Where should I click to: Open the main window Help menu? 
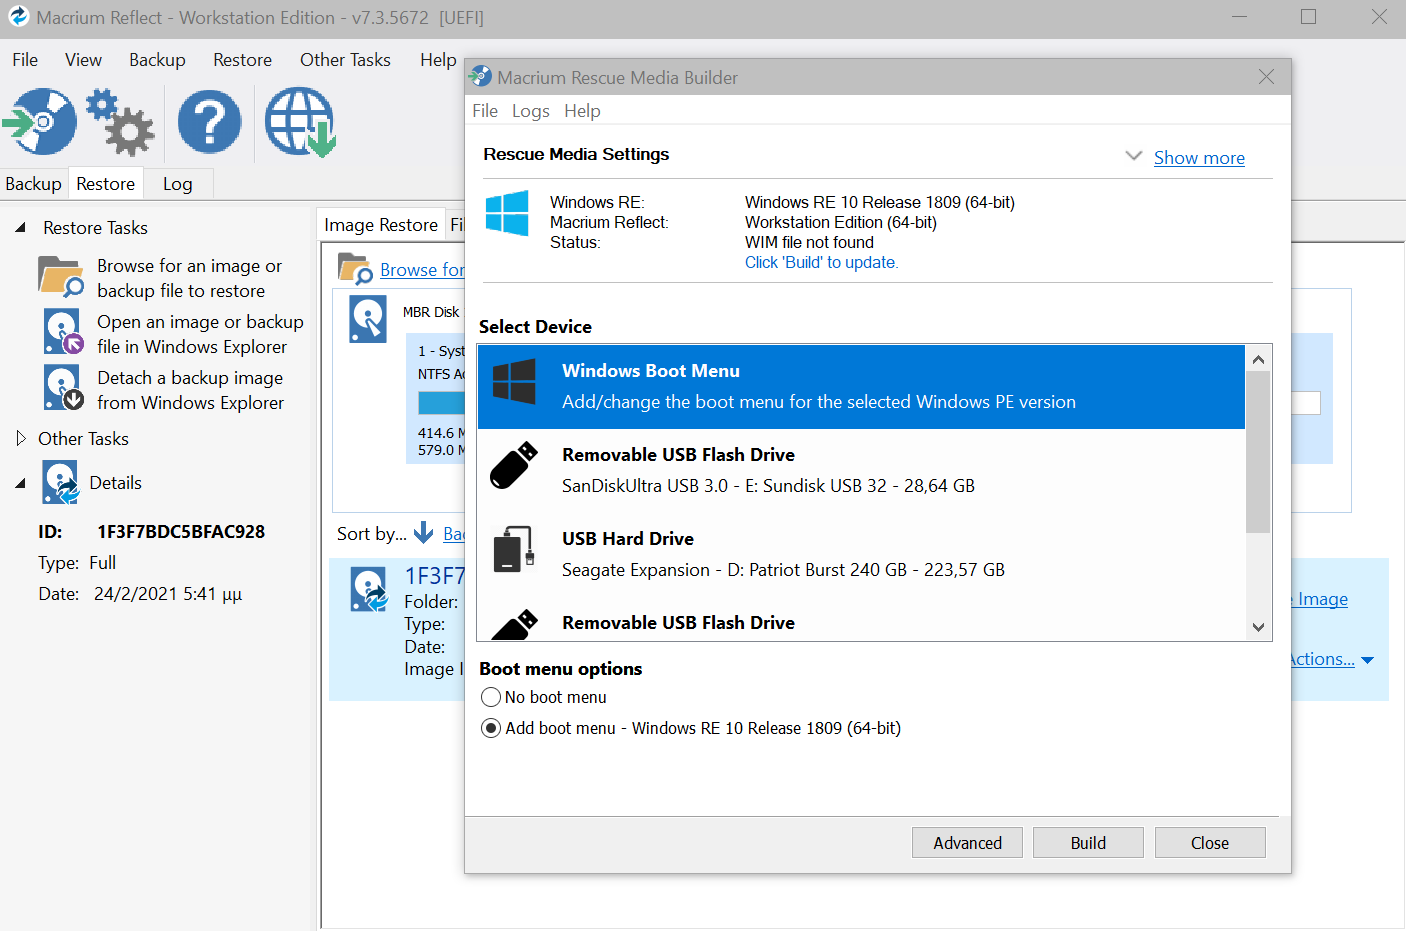pyautogui.click(x=438, y=60)
